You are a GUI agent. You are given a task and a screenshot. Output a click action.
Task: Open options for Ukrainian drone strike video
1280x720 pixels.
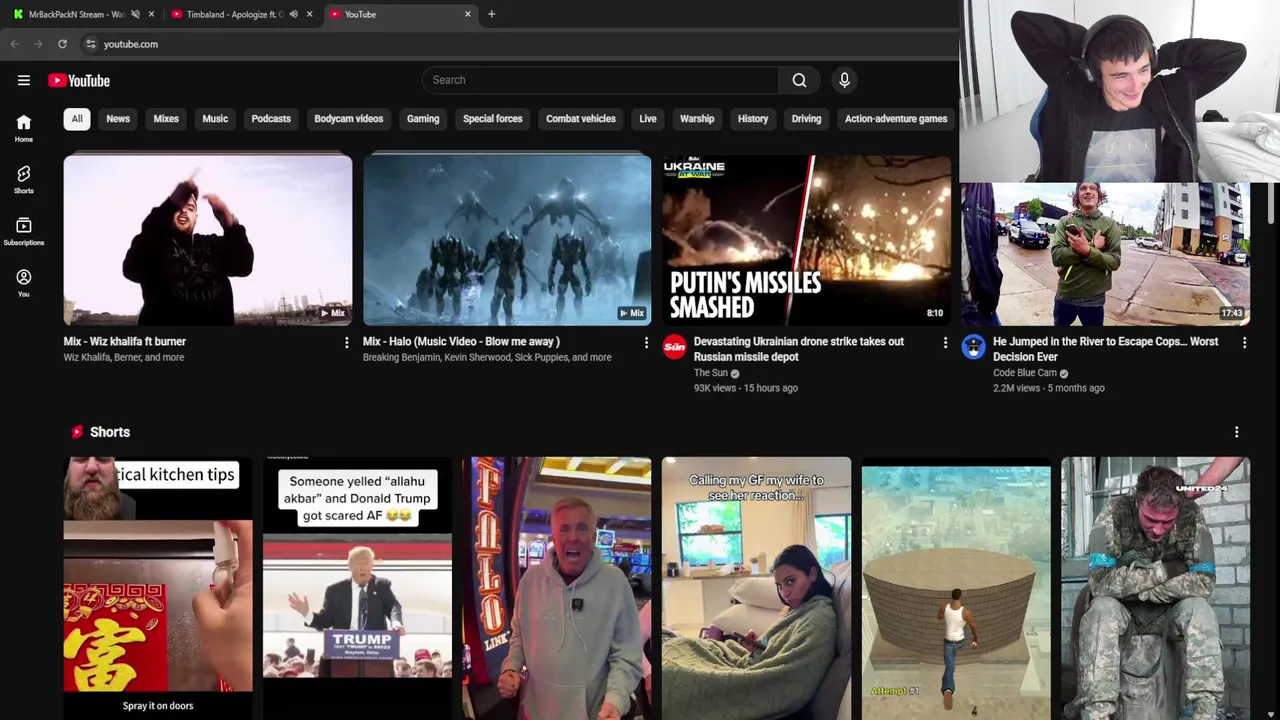point(945,343)
